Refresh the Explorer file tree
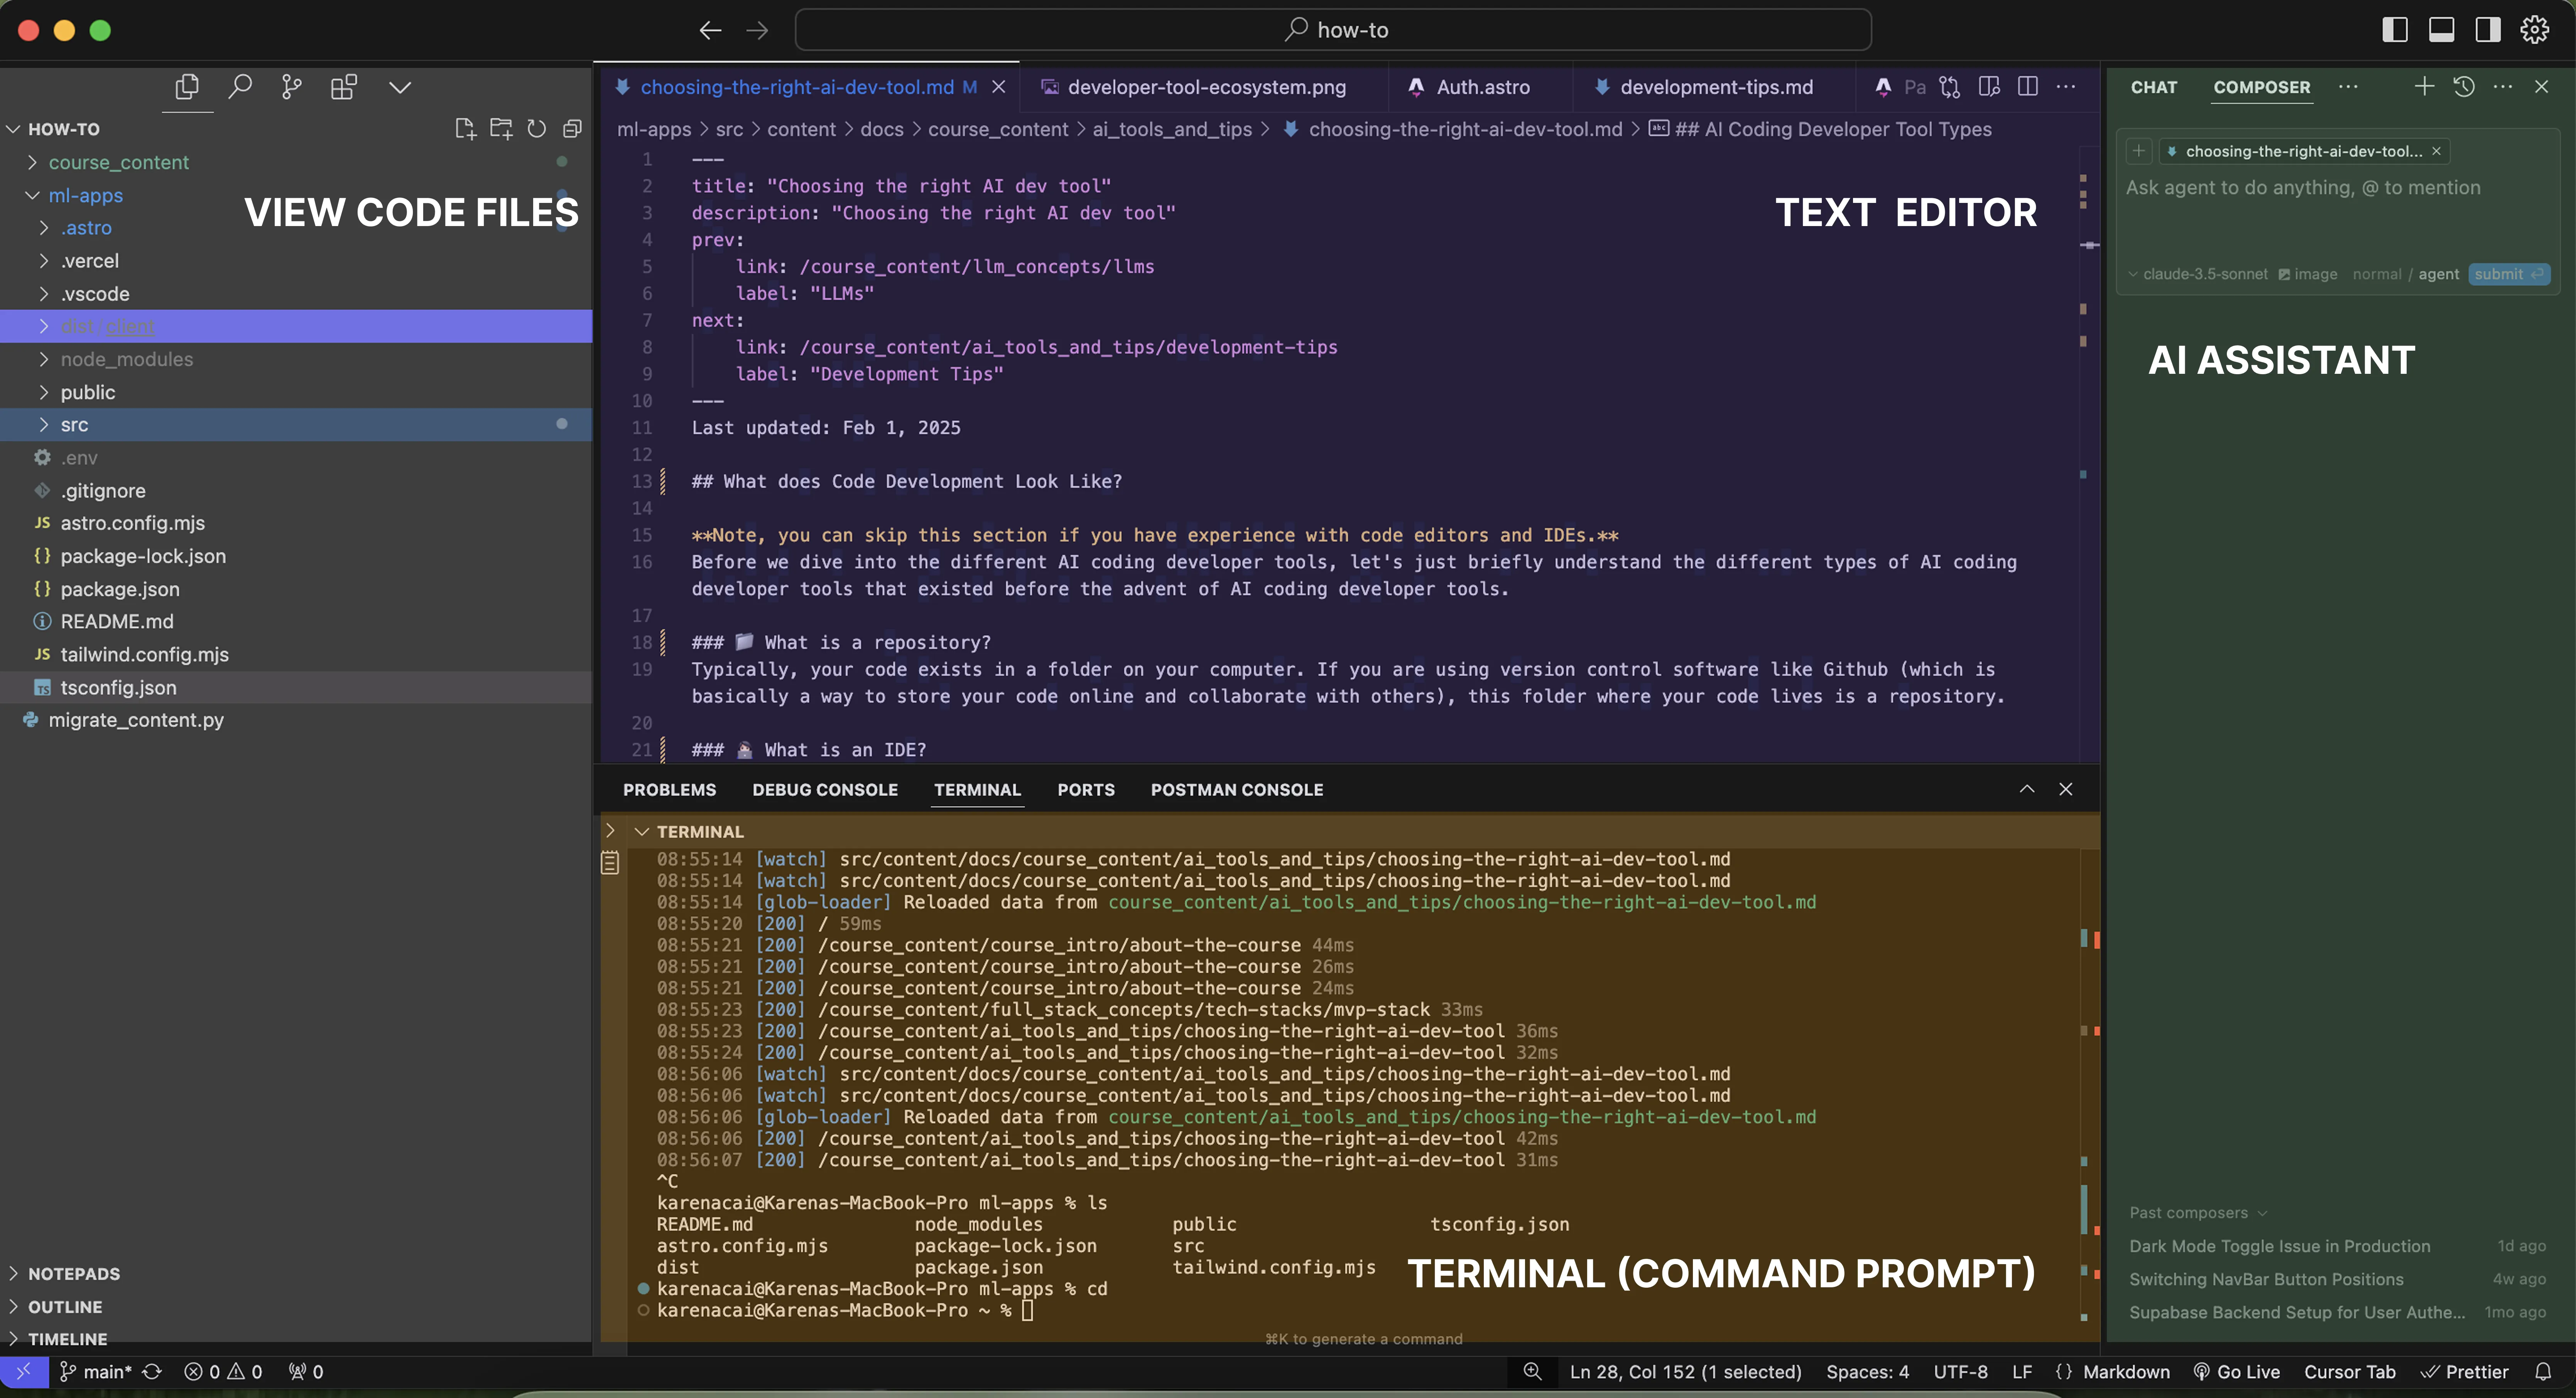 pos(537,128)
